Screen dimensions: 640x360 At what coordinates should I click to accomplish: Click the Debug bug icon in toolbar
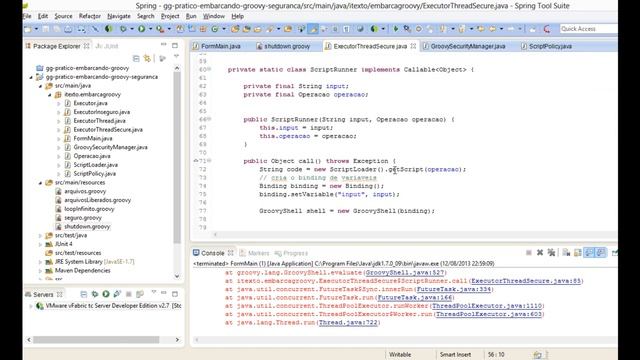point(123,29)
